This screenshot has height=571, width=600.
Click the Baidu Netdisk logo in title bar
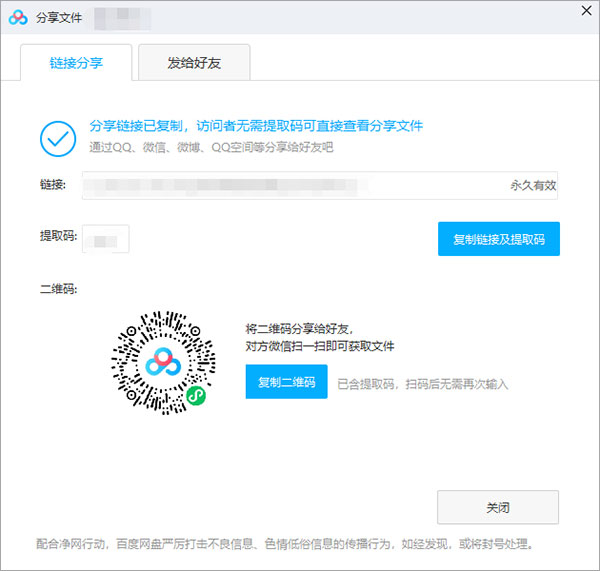pyautogui.click(x=18, y=18)
